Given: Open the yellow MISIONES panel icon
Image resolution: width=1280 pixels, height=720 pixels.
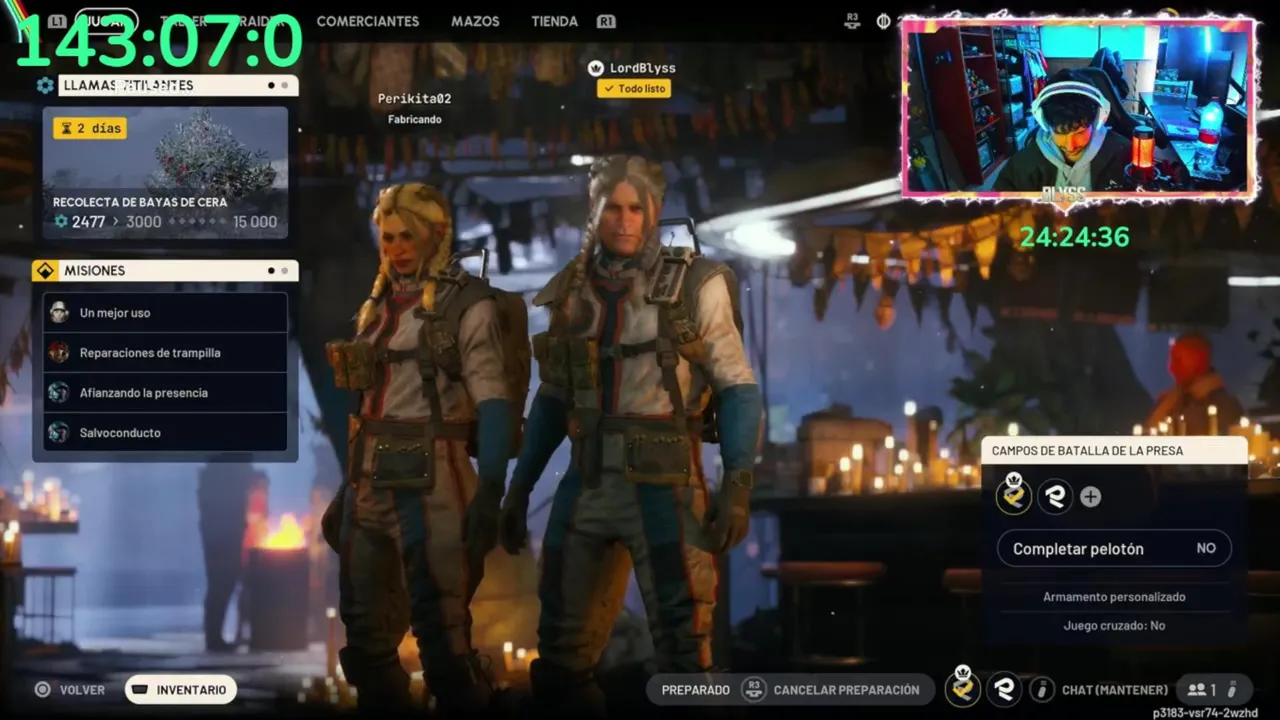Looking at the screenshot, I should [x=45, y=271].
